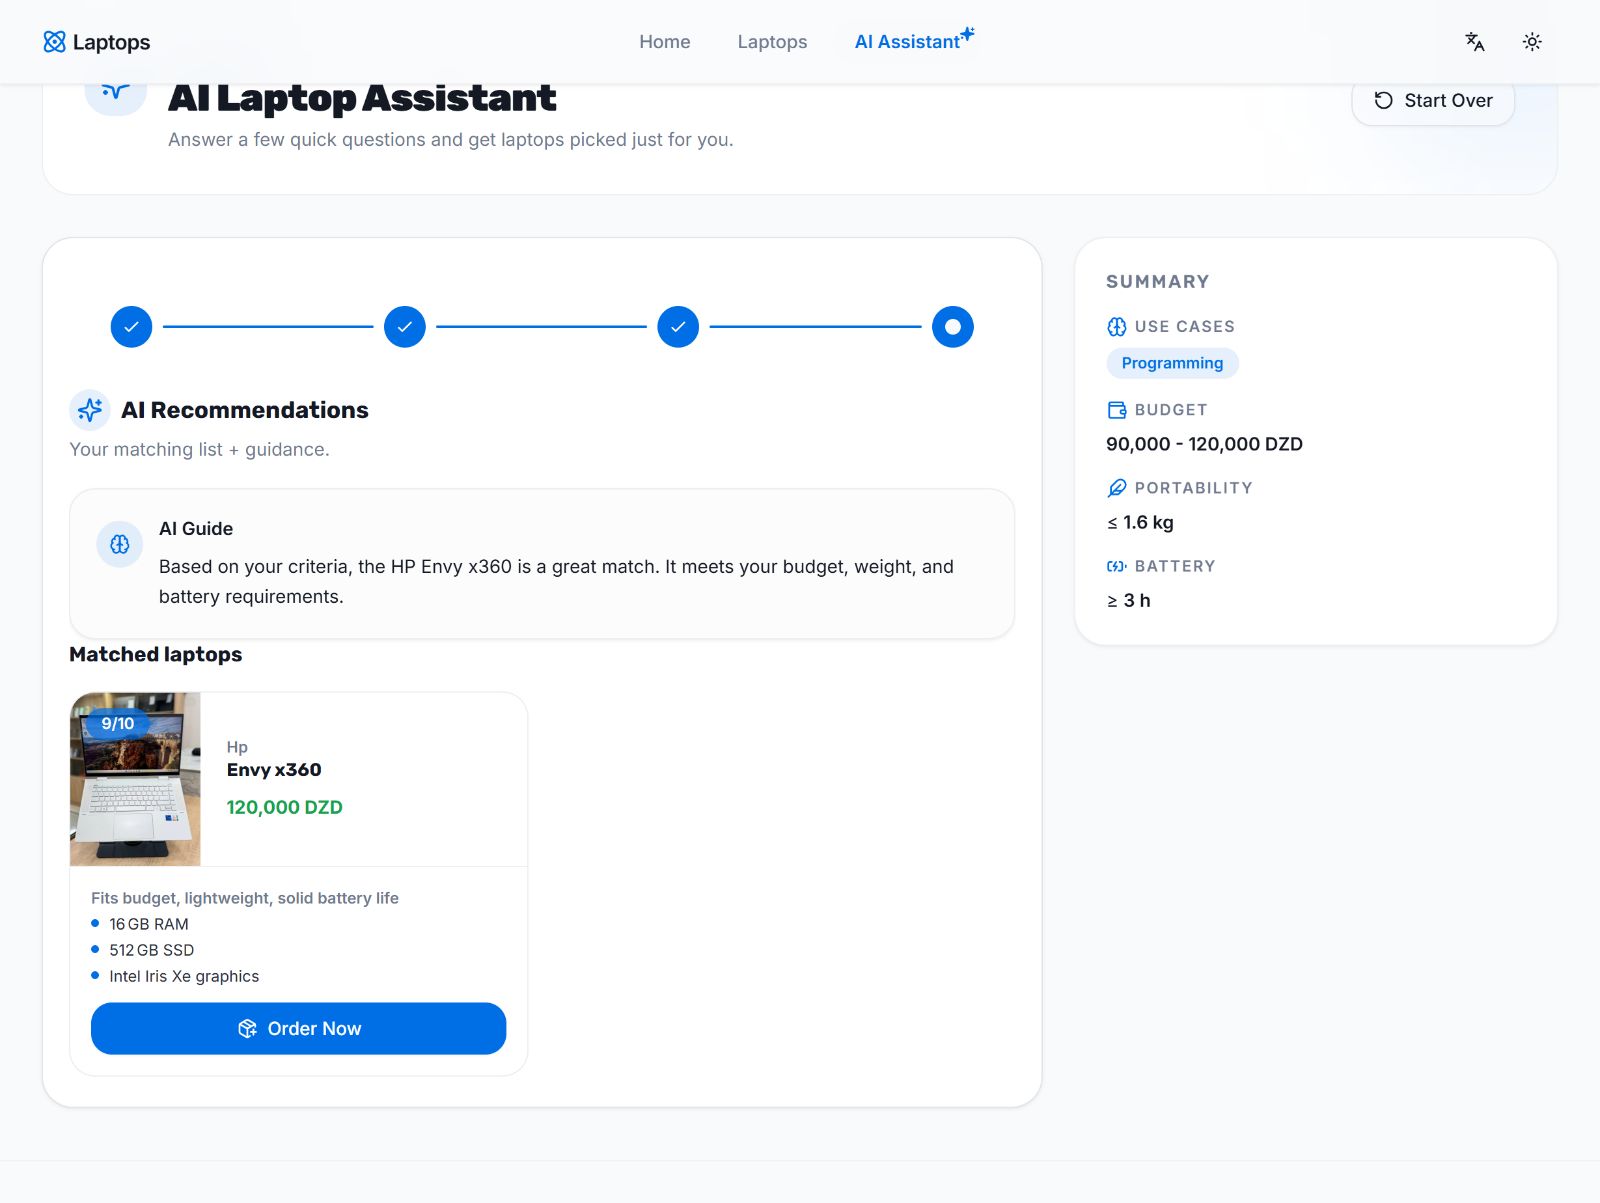Click the Laptops brand name in header

[x=111, y=42]
